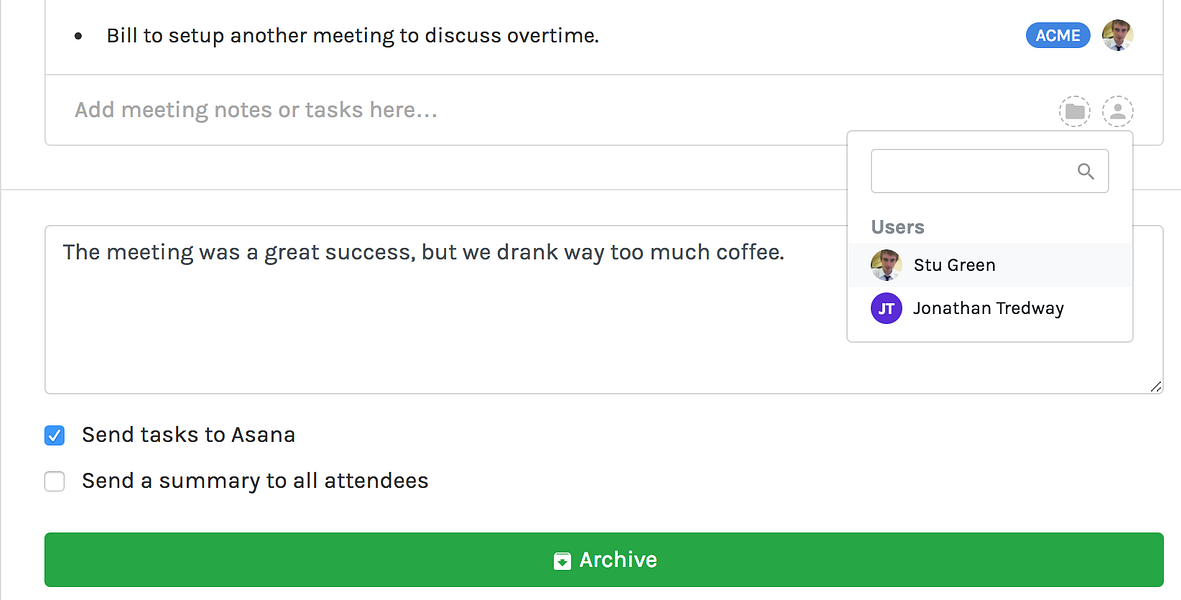Screen dimensions: 1181x600
Task: Click the JT initials avatar
Action: pyautogui.click(x=886, y=308)
